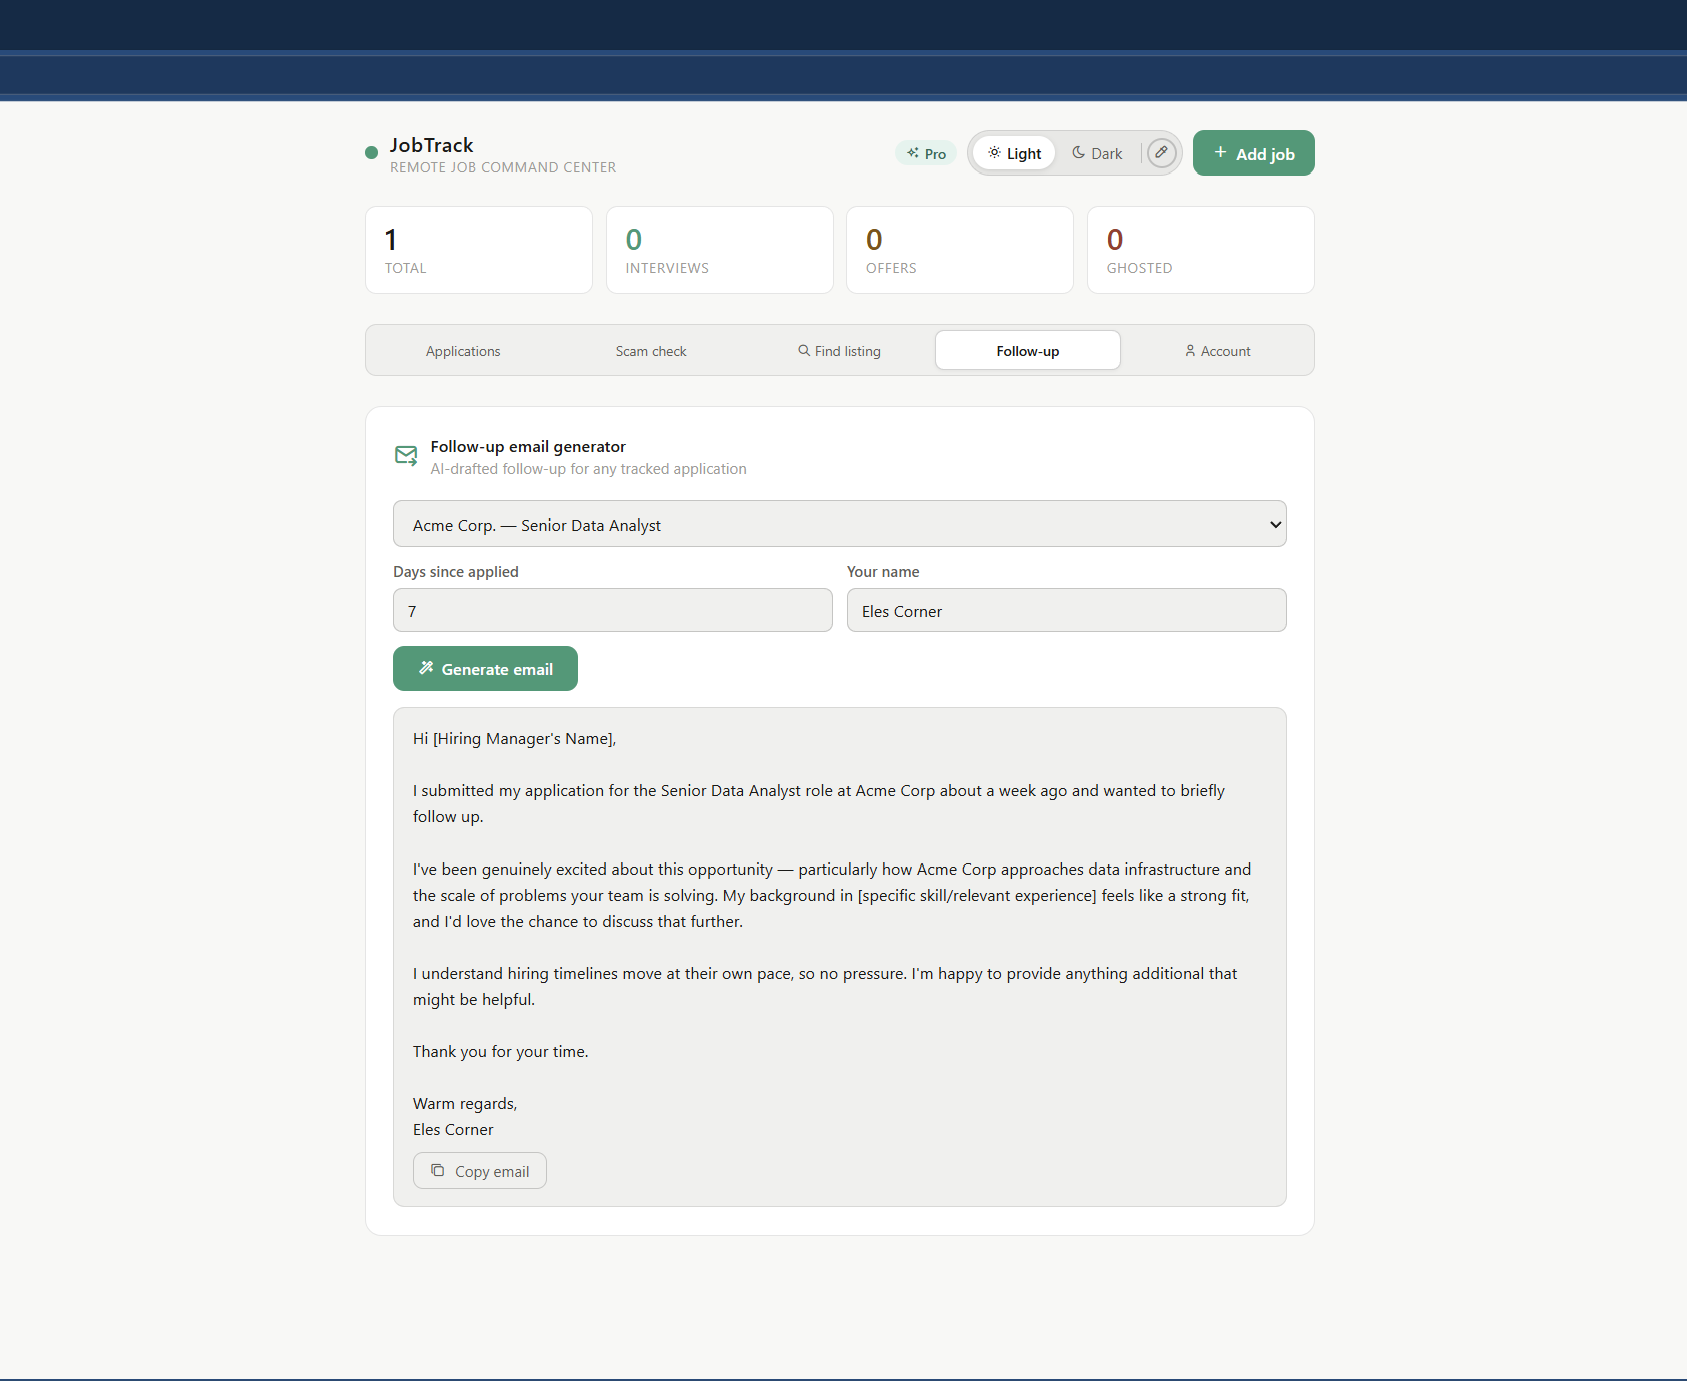Open the Scam check tab
Screen dimensions: 1687x1381
[x=651, y=351]
